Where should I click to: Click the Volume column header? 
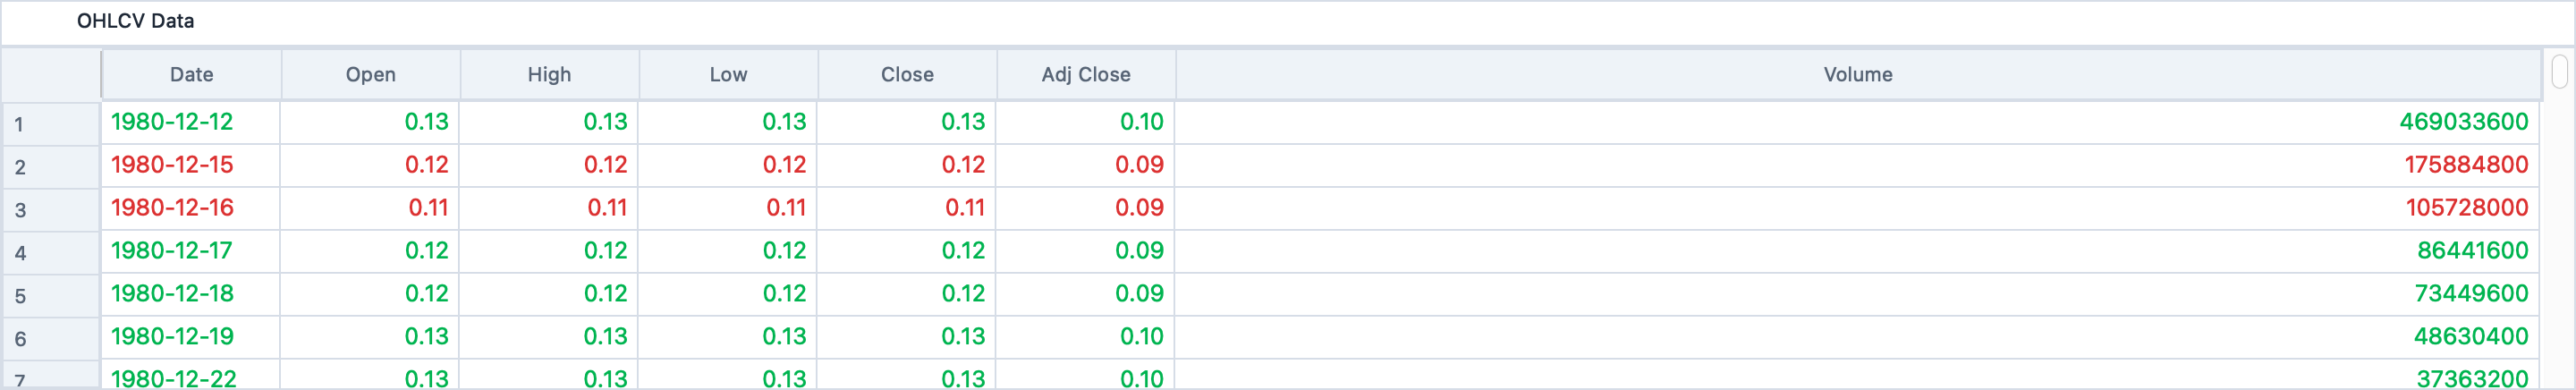[x=1859, y=75]
